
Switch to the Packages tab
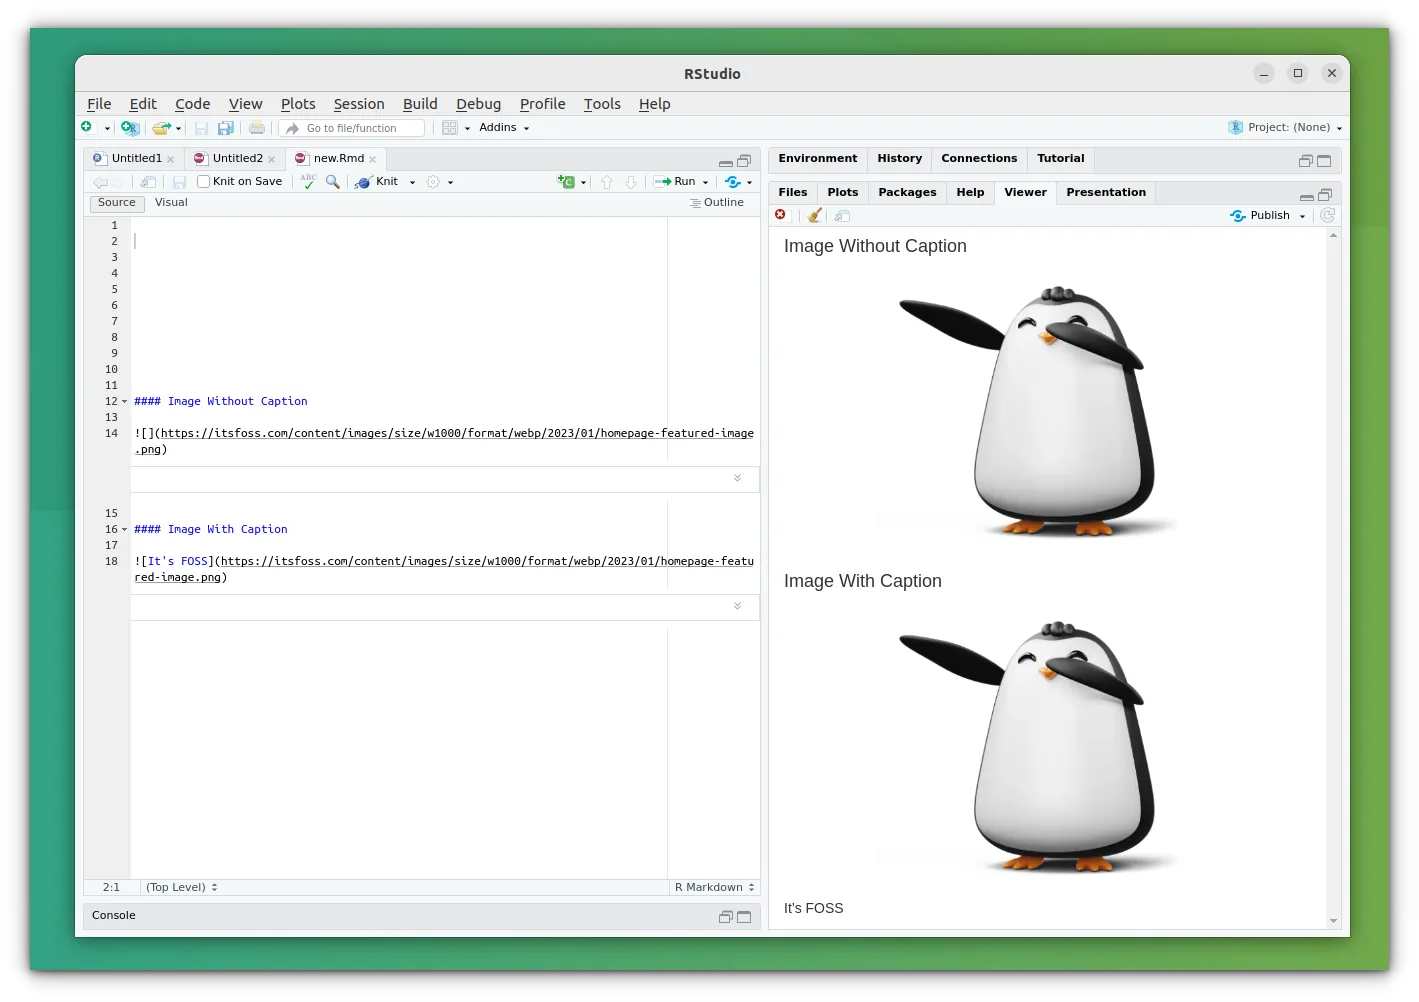click(907, 193)
